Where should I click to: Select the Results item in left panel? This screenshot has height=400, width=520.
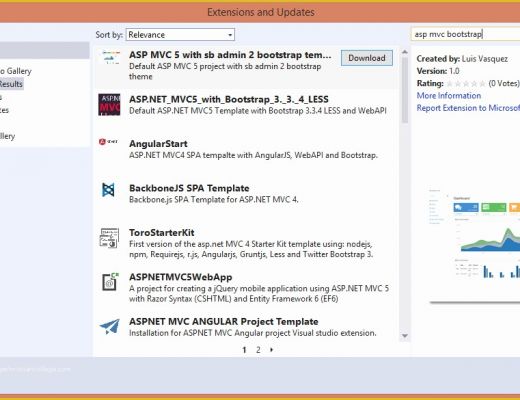(11, 84)
